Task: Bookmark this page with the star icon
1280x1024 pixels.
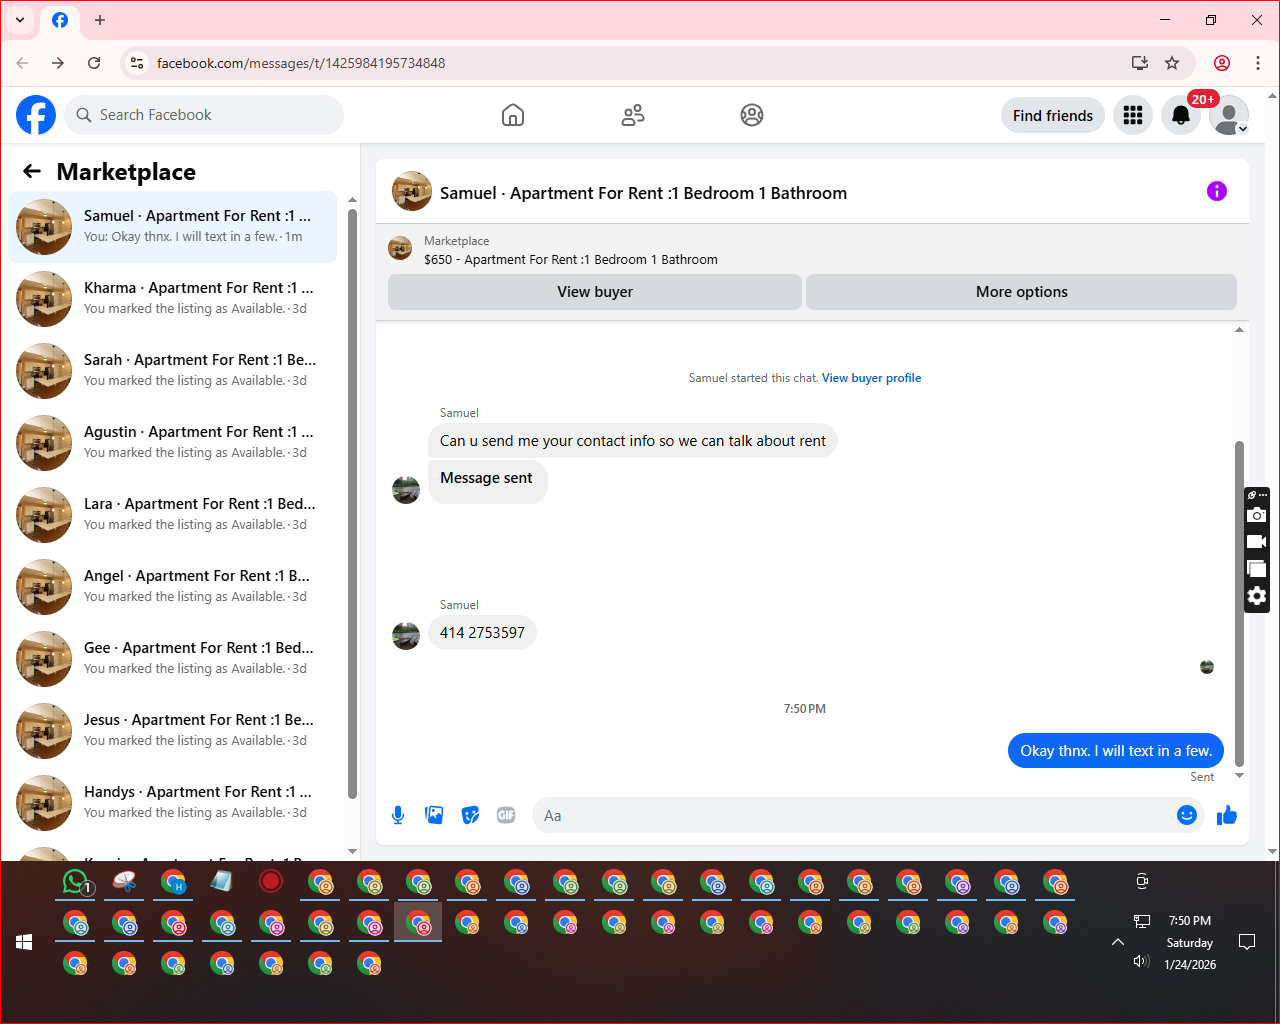Action: click(x=1172, y=63)
